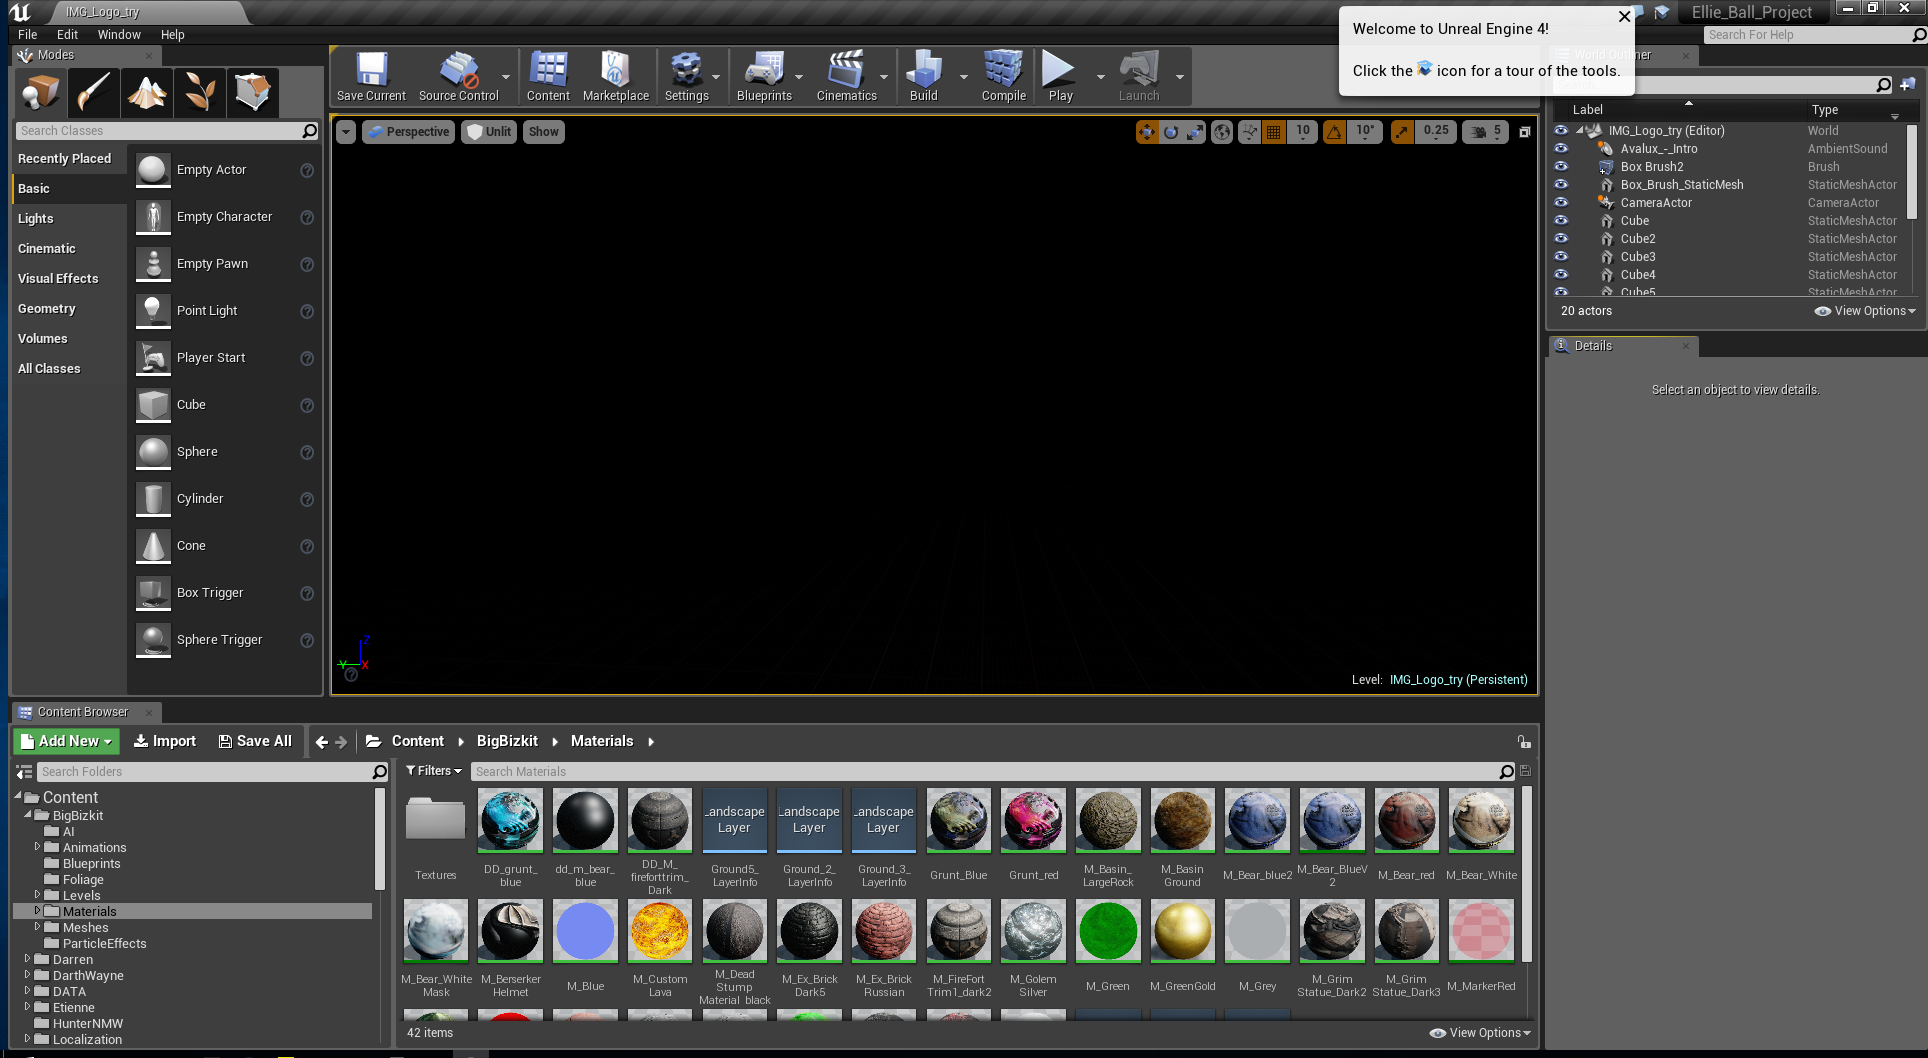The height and width of the screenshot is (1058, 1928).
Task: Toggle scale snapping in the viewport
Action: pyautogui.click(x=1403, y=132)
